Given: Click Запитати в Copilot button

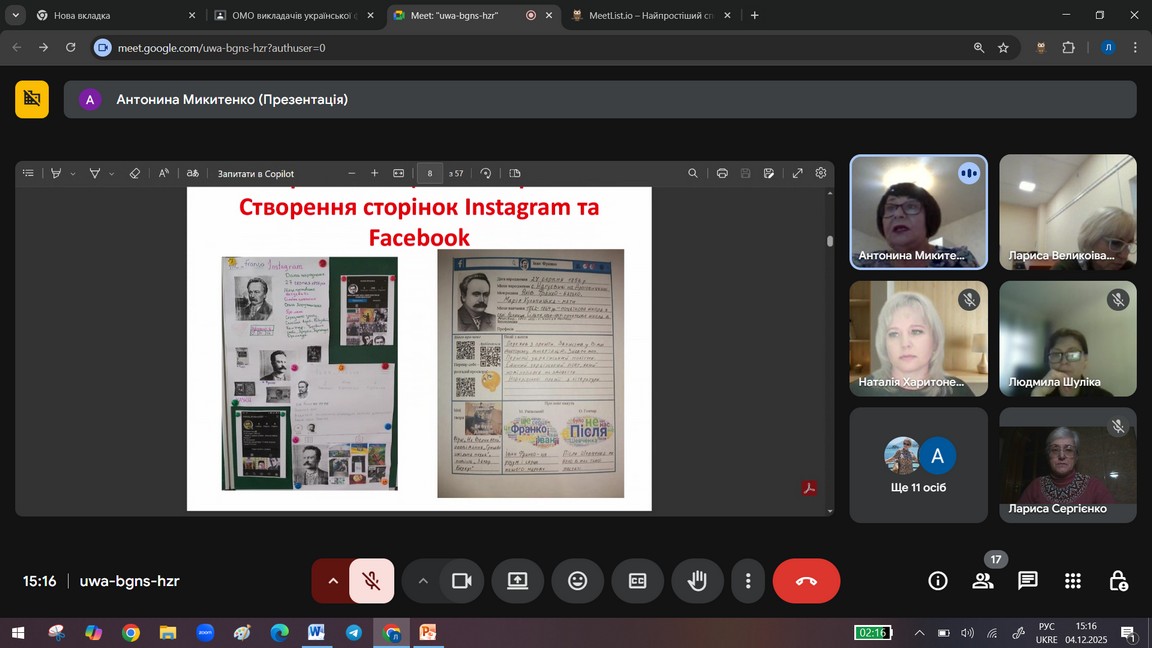Looking at the screenshot, I should (256, 173).
